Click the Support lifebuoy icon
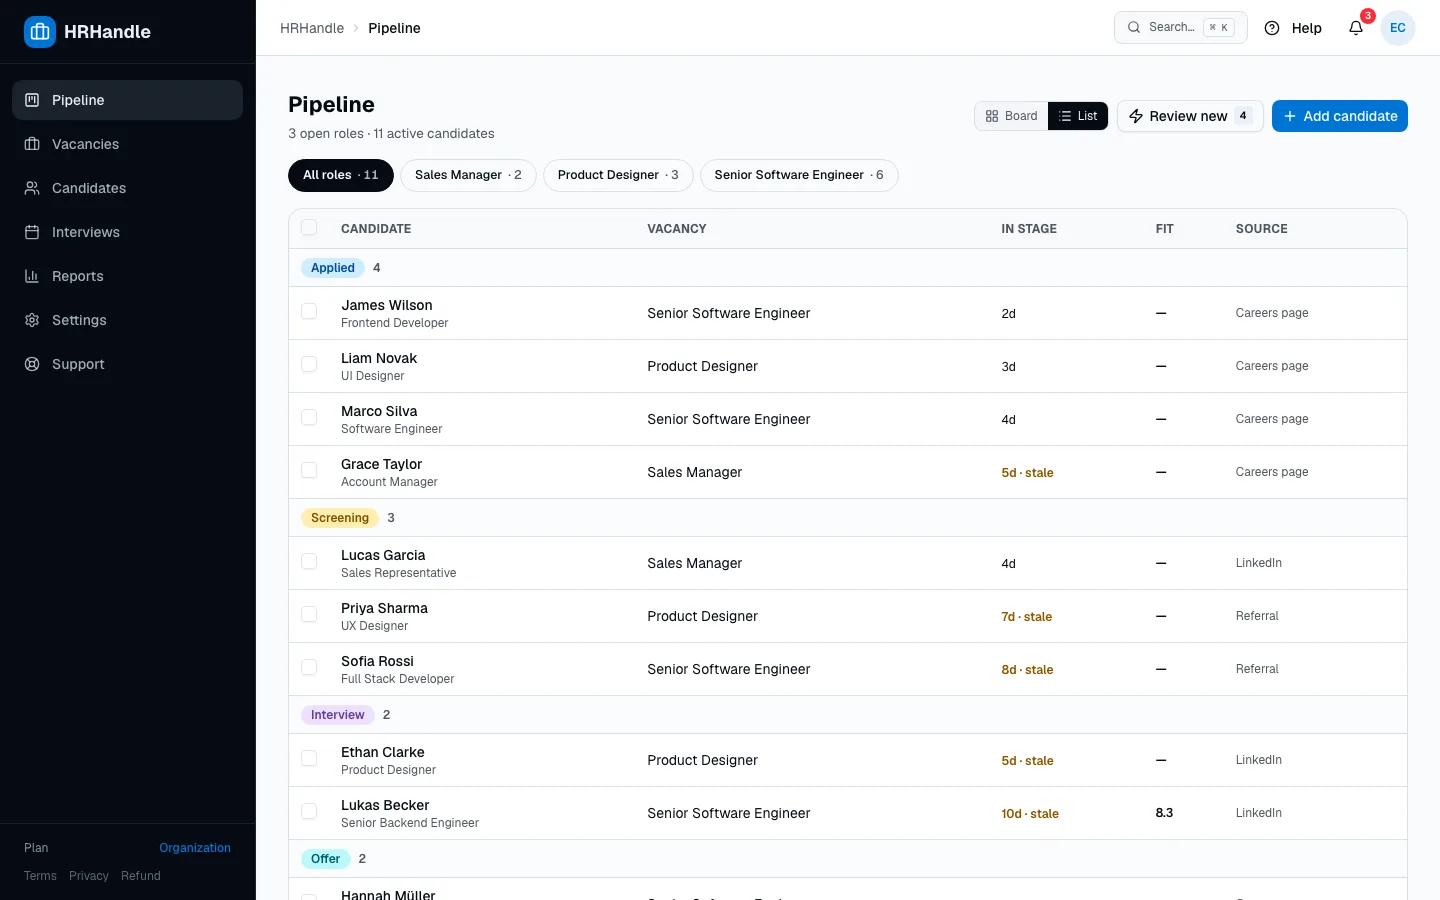1440x900 pixels. tap(32, 364)
